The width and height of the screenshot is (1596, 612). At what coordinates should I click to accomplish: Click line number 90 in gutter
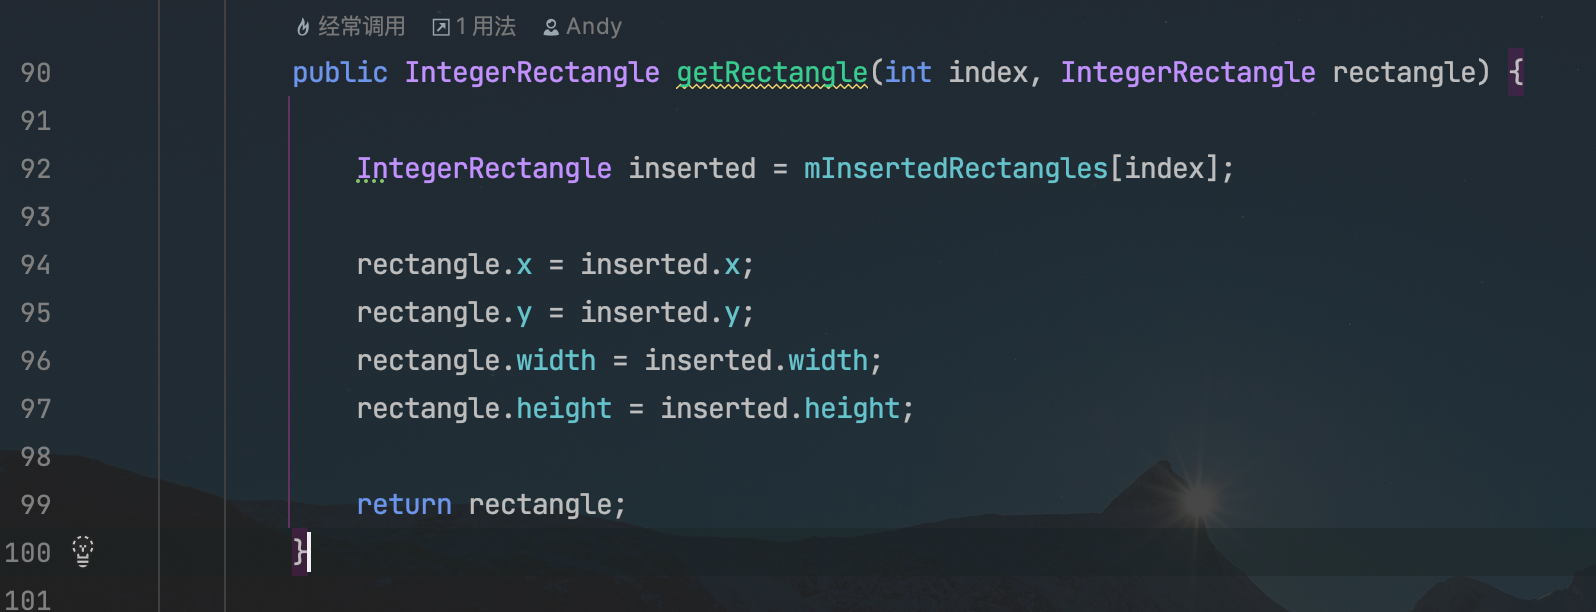click(x=36, y=73)
